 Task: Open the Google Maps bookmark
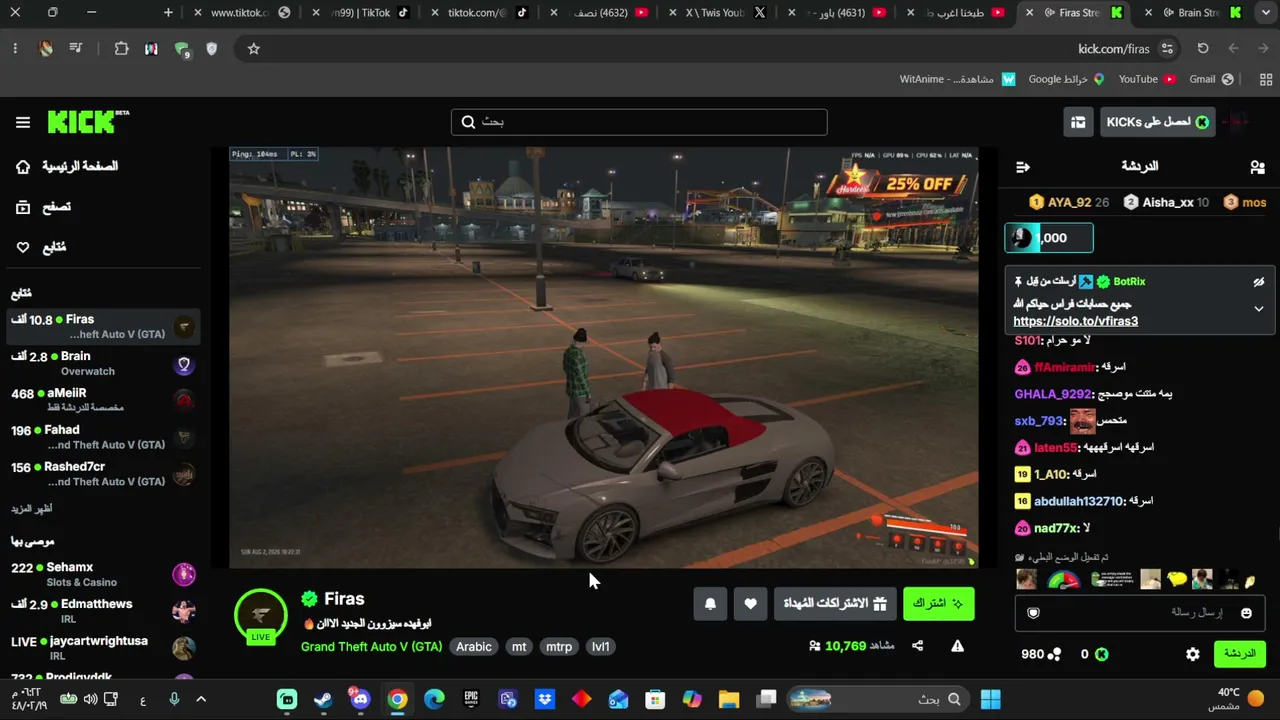[1066, 79]
